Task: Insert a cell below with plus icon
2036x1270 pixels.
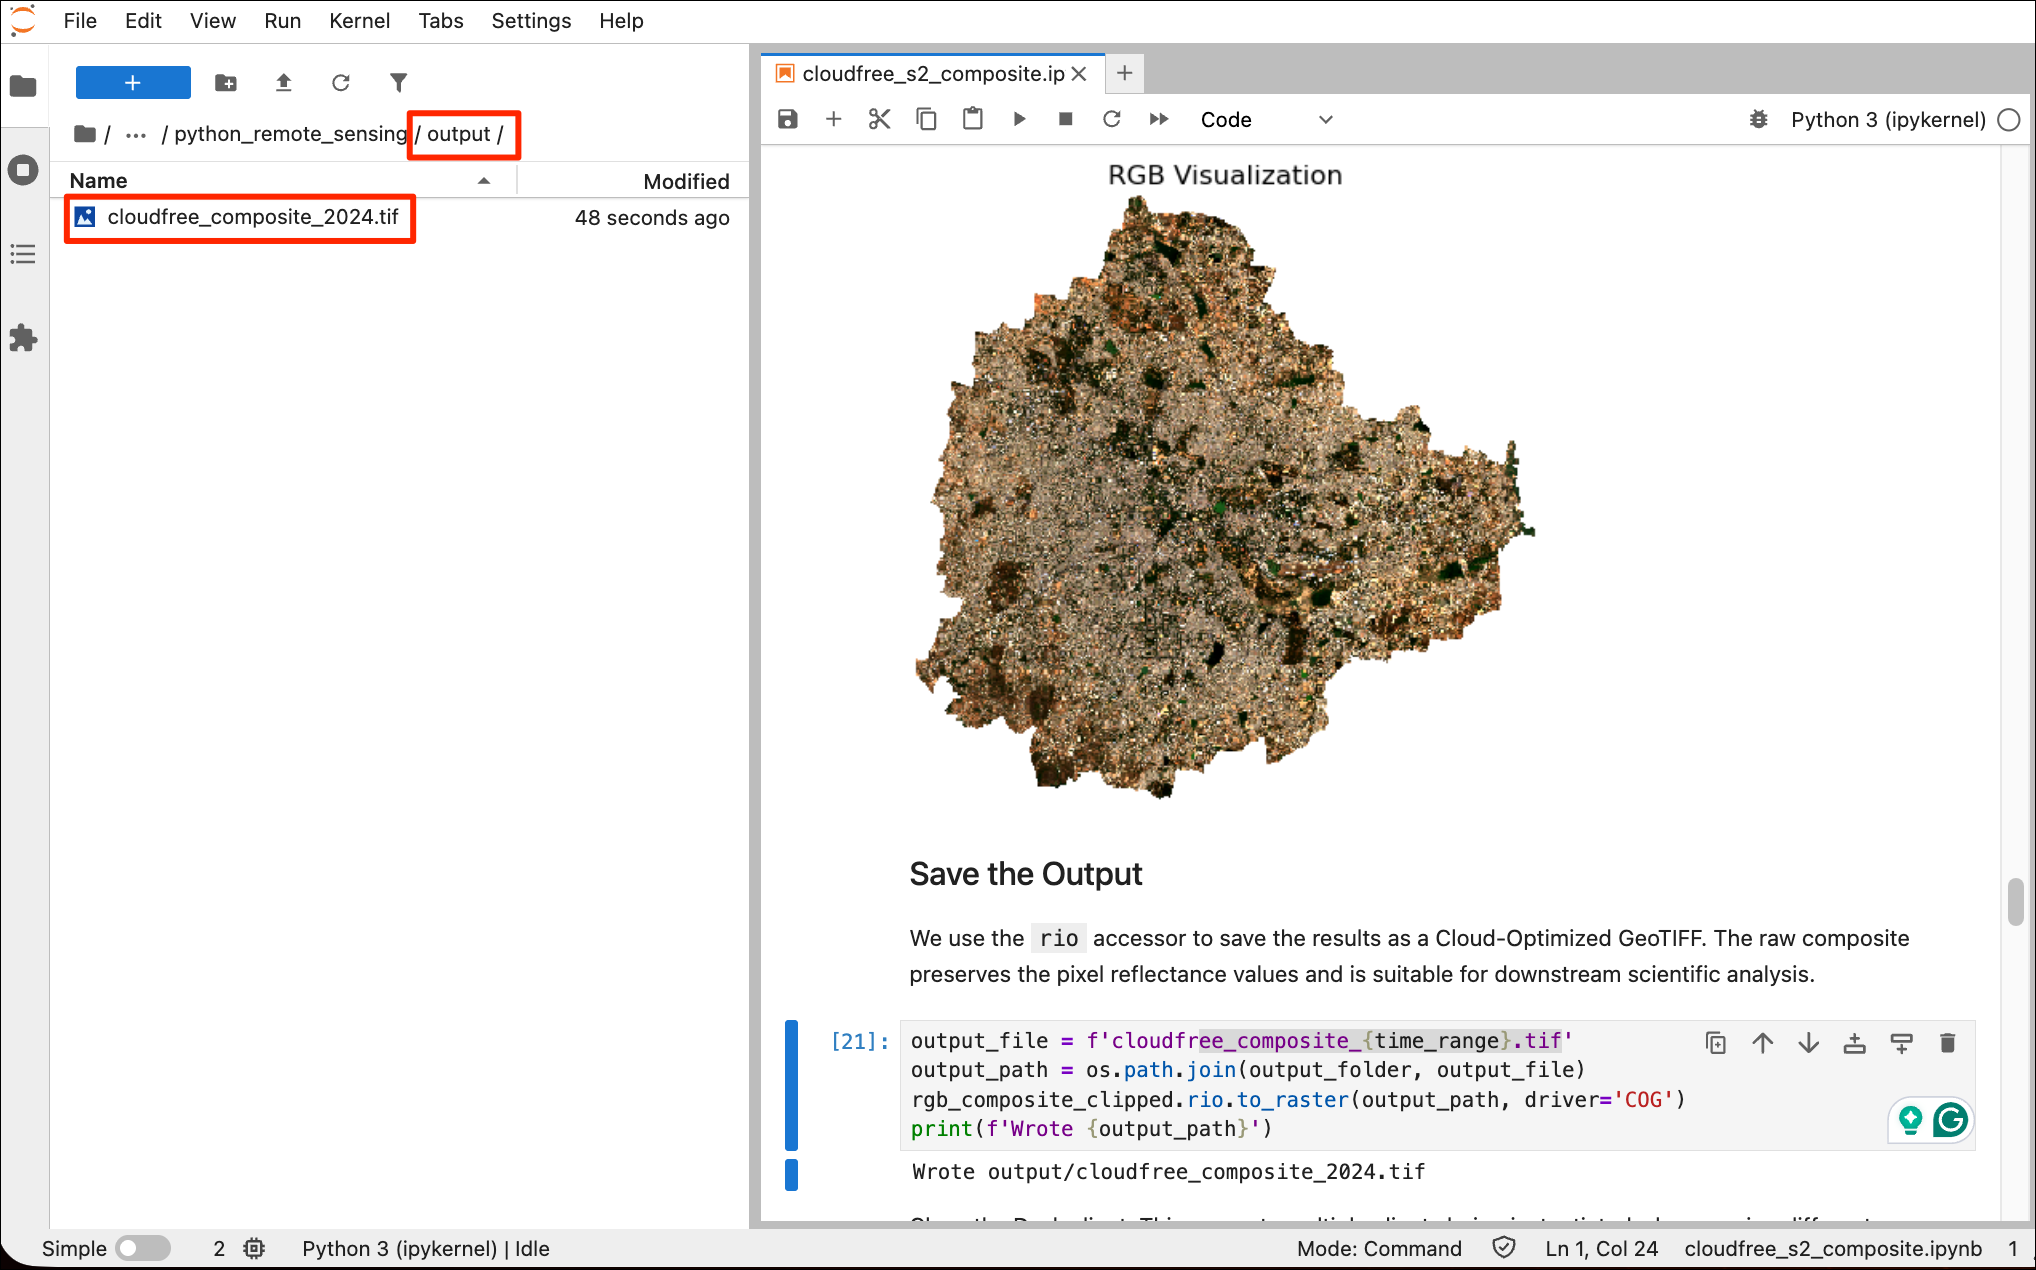Action: click(834, 120)
